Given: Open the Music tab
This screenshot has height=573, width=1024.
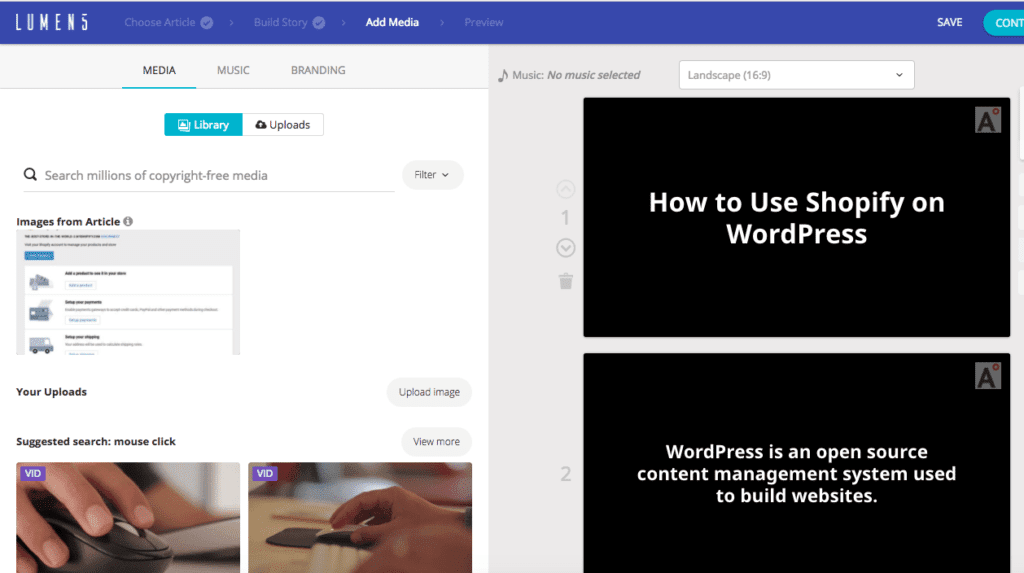Looking at the screenshot, I should pos(233,71).
